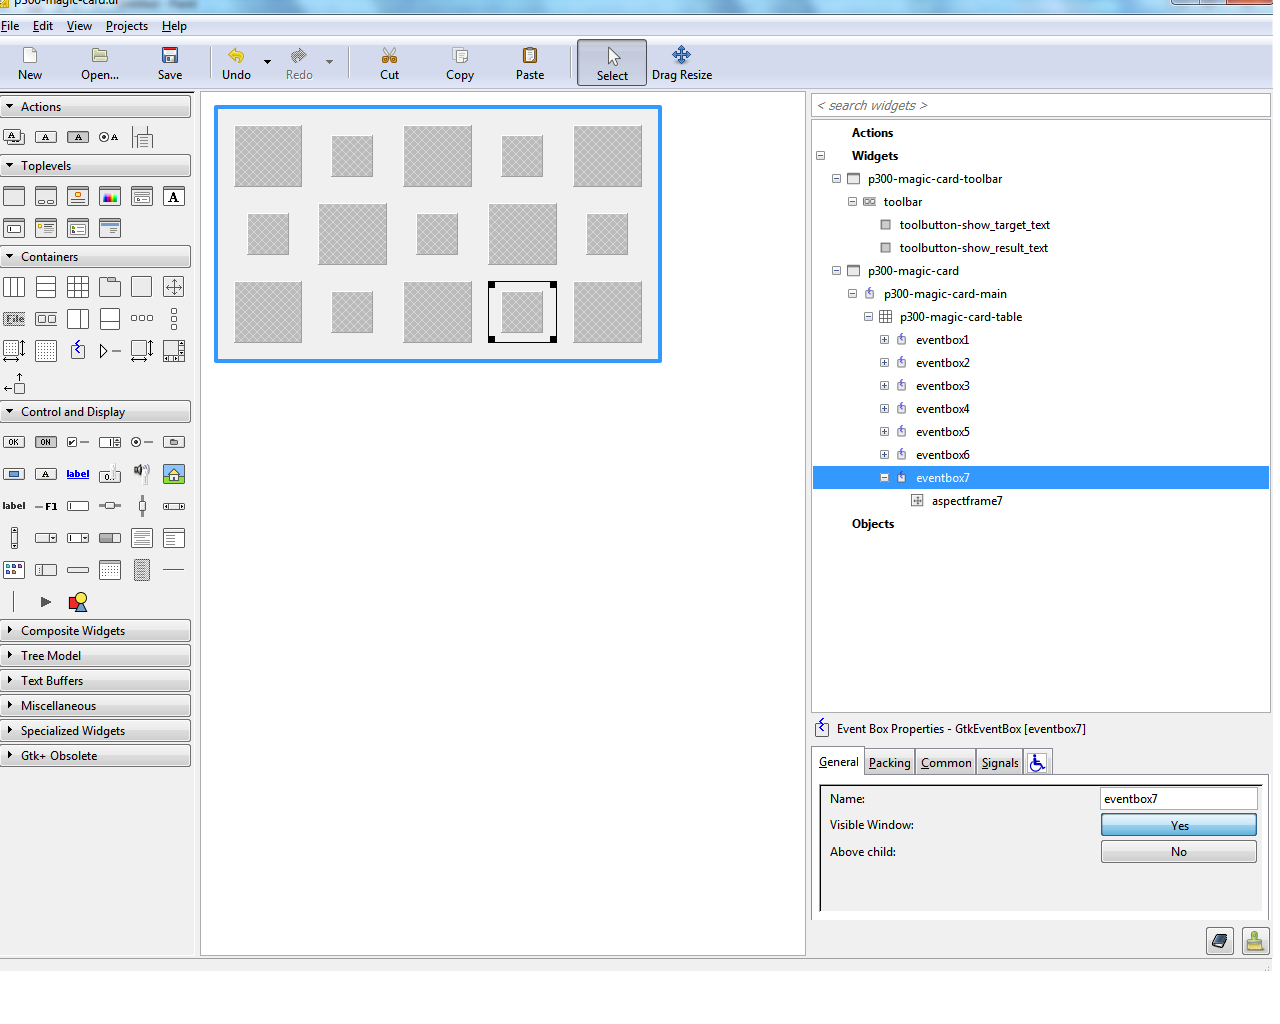
Task: Choose the Expander container palette icon
Action: 110,350
